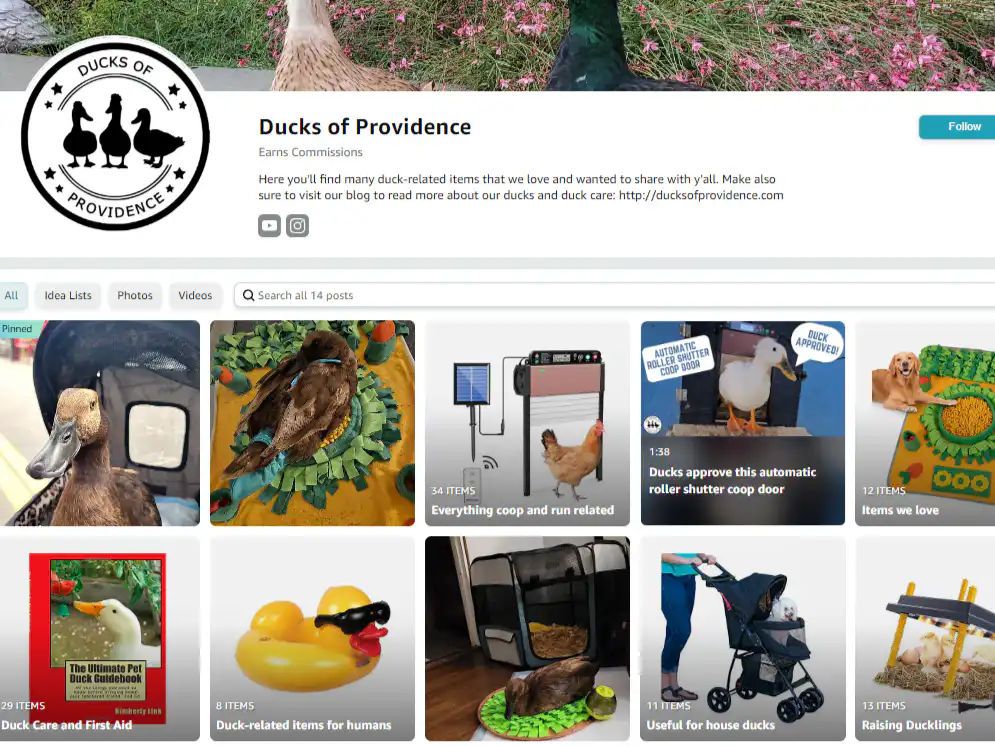Open Useful for house ducks list
995x746 pixels.
742,639
